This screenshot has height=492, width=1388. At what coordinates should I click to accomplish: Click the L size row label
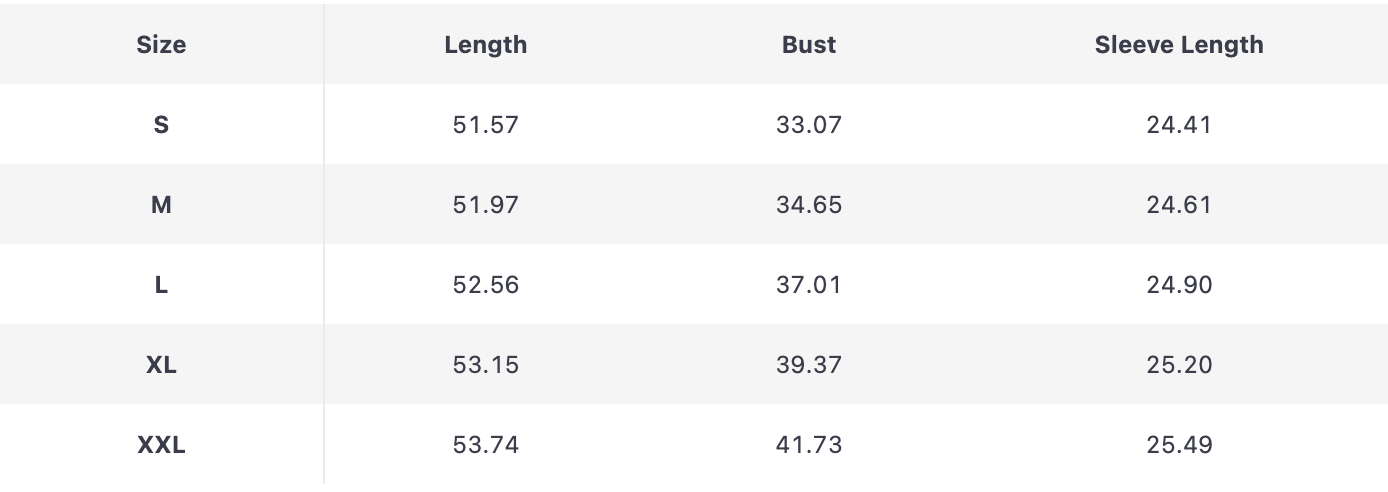(x=161, y=285)
